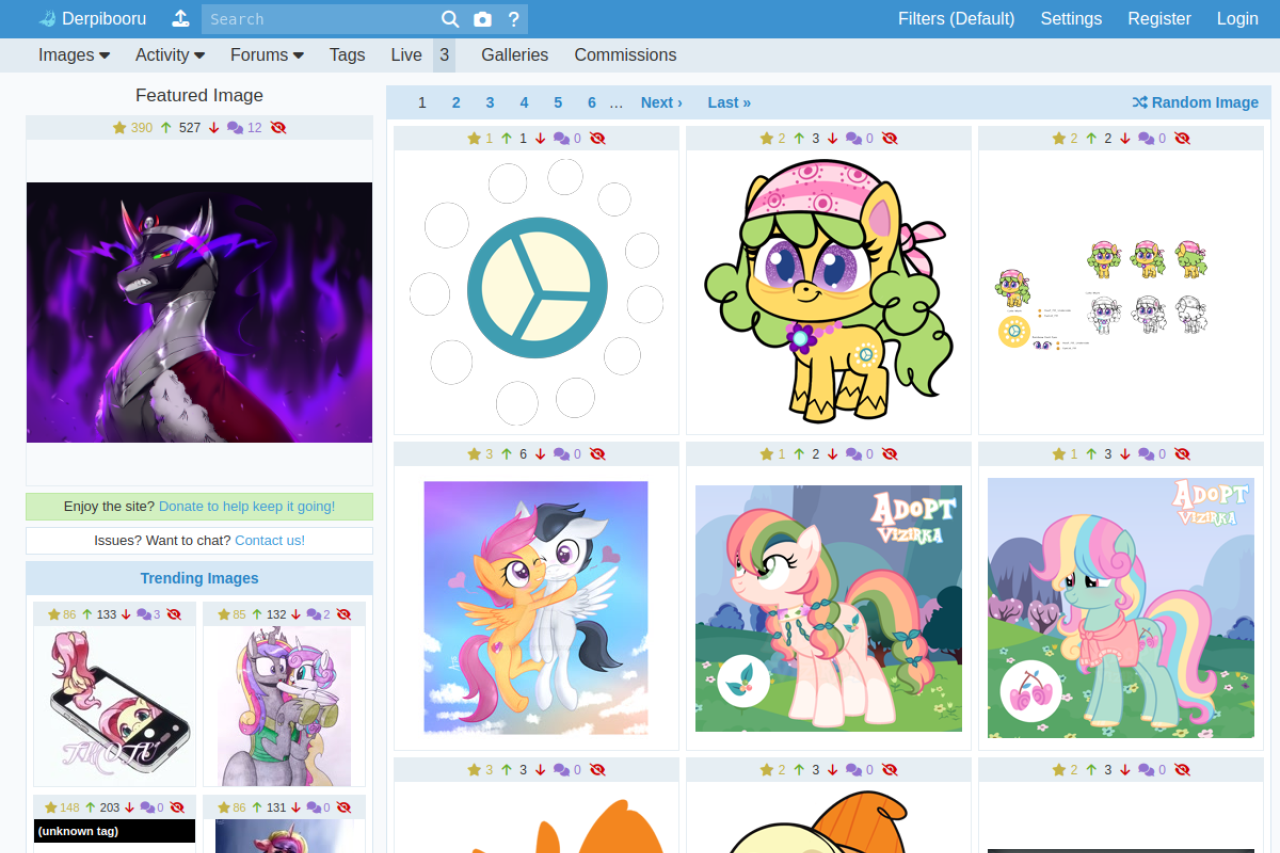Viewport: 1280px width, 853px height.
Task: Hide the featured image using the eye icon
Action: click(x=278, y=127)
